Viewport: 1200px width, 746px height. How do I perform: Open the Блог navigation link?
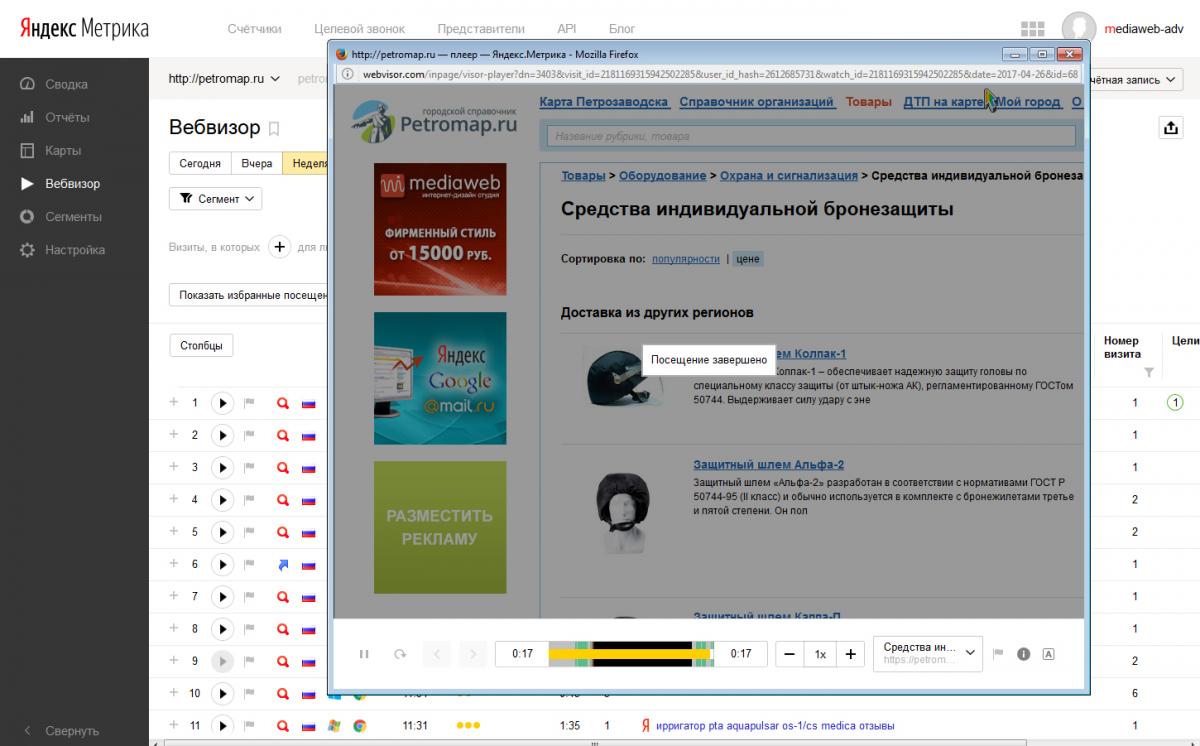point(622,29)
